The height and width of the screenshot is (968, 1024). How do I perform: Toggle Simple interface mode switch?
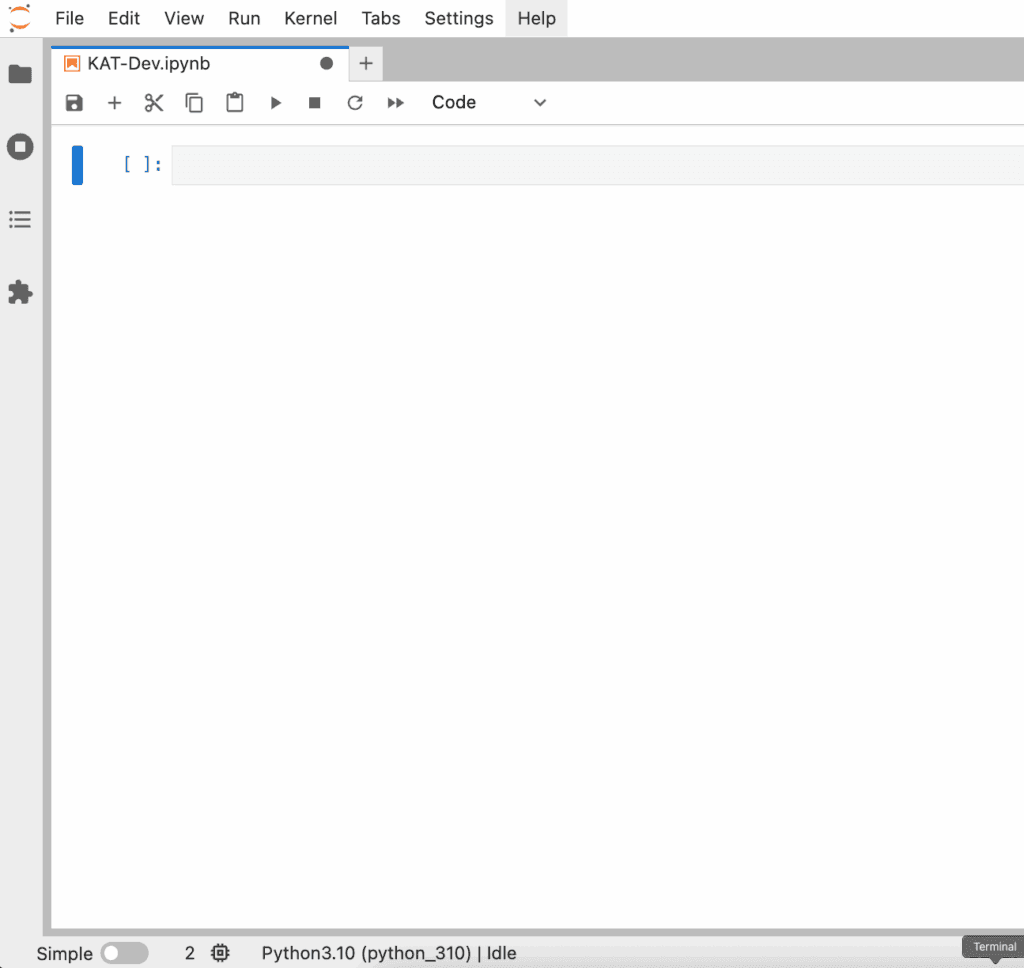tap(124, 953)
